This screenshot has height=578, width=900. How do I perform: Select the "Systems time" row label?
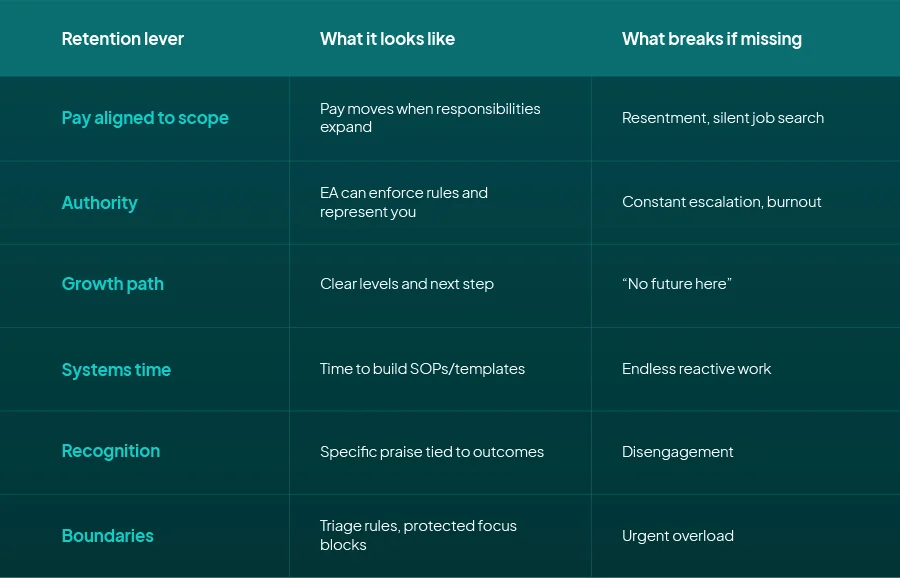(x=116, y=370)
